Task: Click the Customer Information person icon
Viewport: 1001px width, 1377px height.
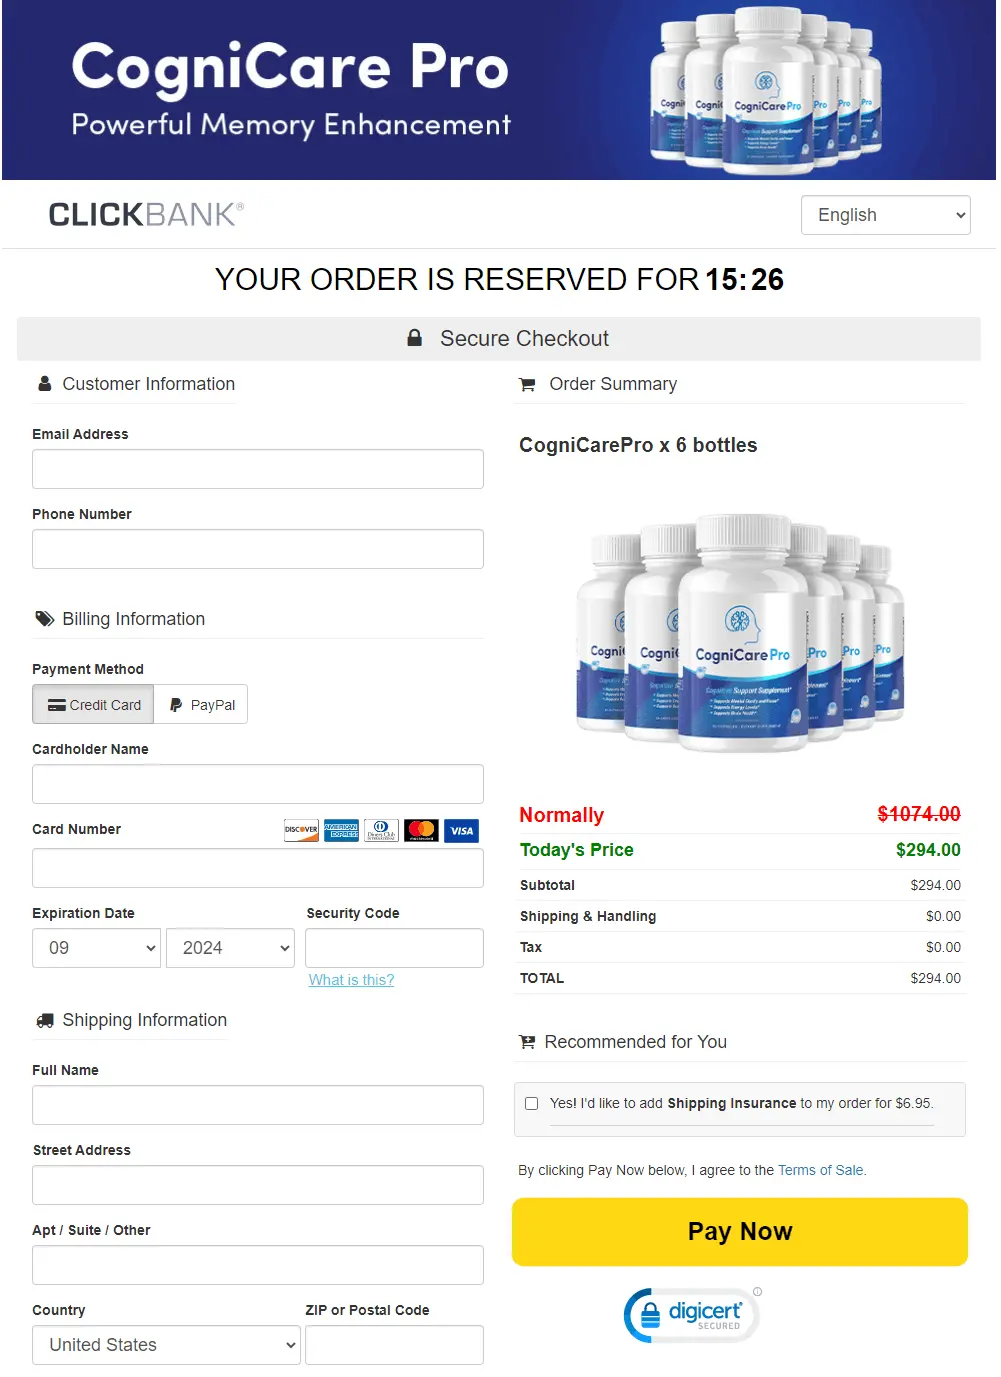Action: tap(44, 383)
